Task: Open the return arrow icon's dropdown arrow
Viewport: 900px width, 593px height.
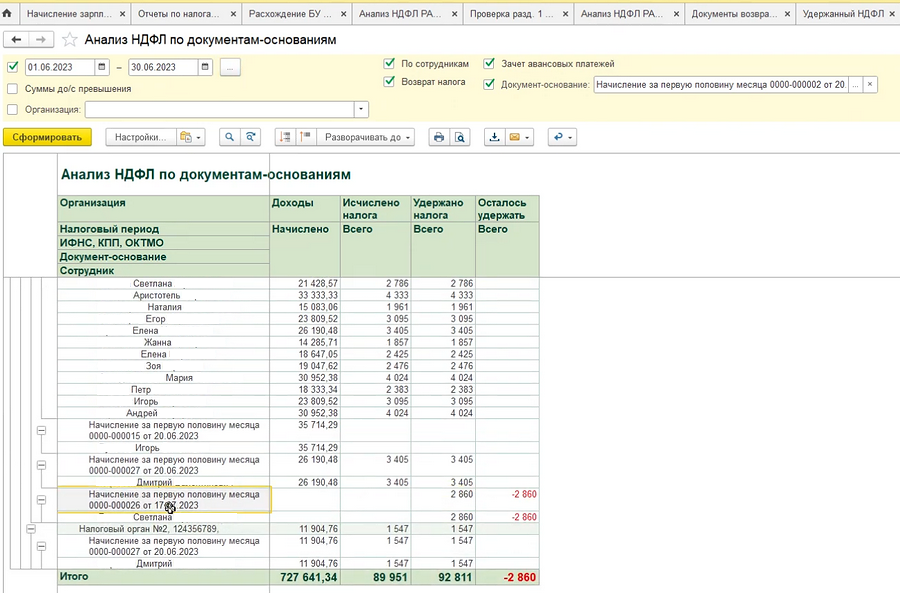Action: 570,137
